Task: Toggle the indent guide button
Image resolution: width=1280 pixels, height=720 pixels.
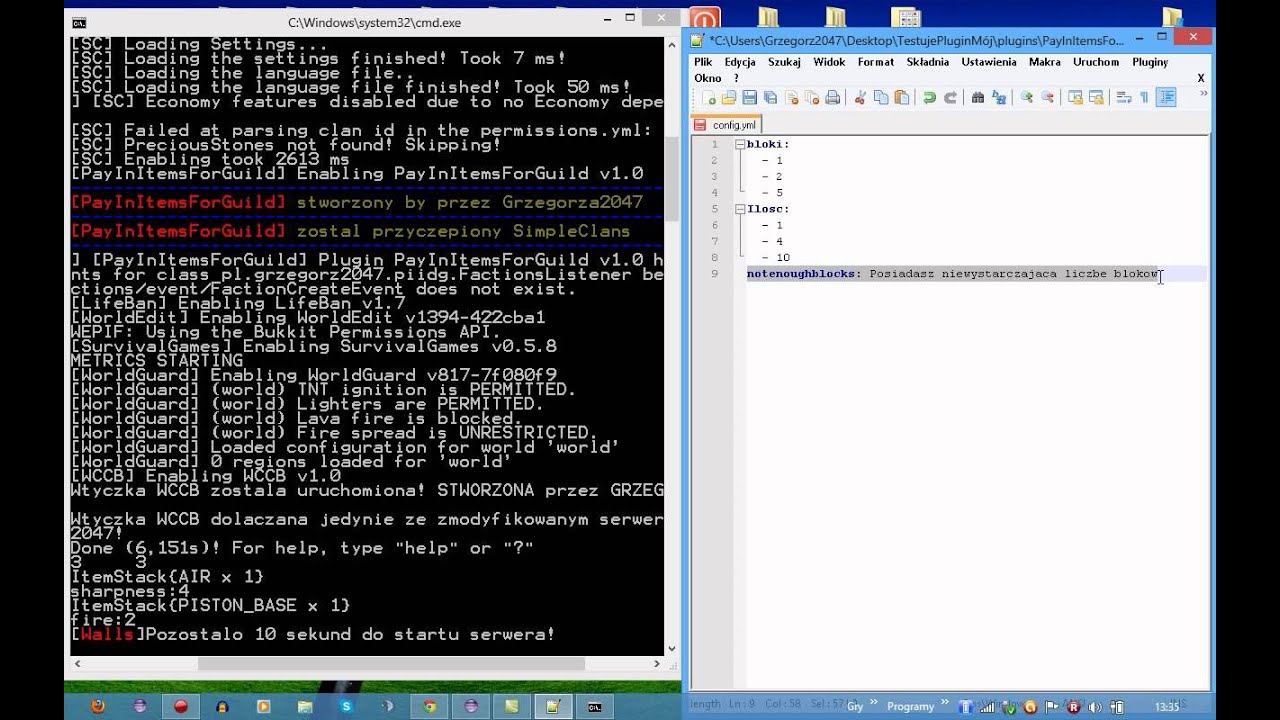Action: tap(1166, 97)
